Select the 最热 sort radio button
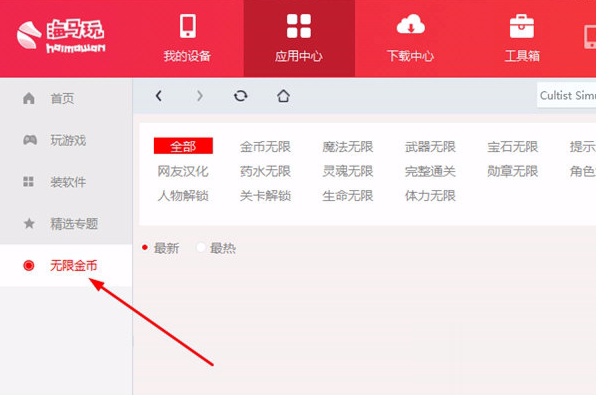The width and height of the screenshot is (596, 395). [201, 247]
